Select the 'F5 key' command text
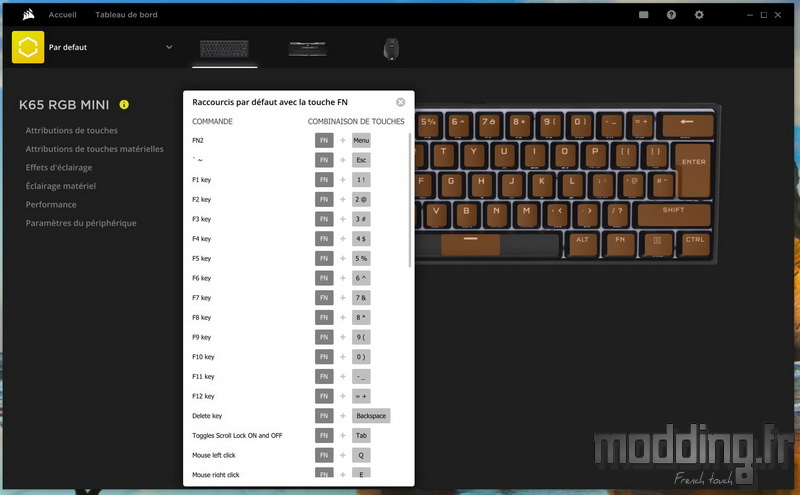Screen dimensions: 800x495 click(x=202, y=259)
